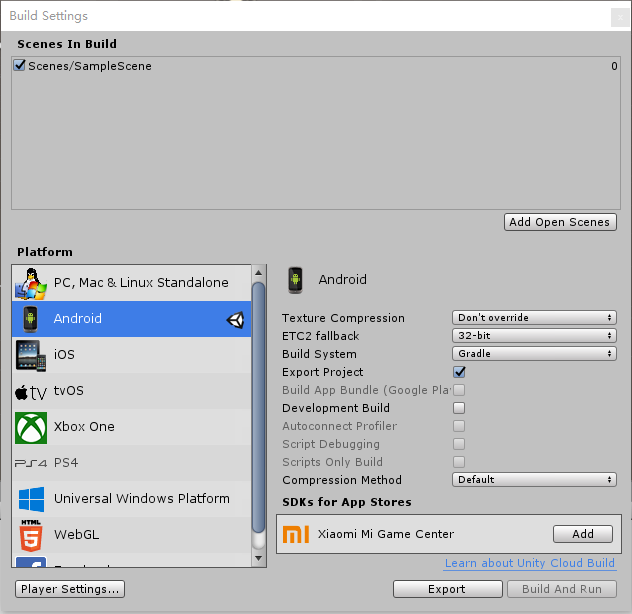Click the Export button
The height and width of the screenshot is (614, 632).
448,589
